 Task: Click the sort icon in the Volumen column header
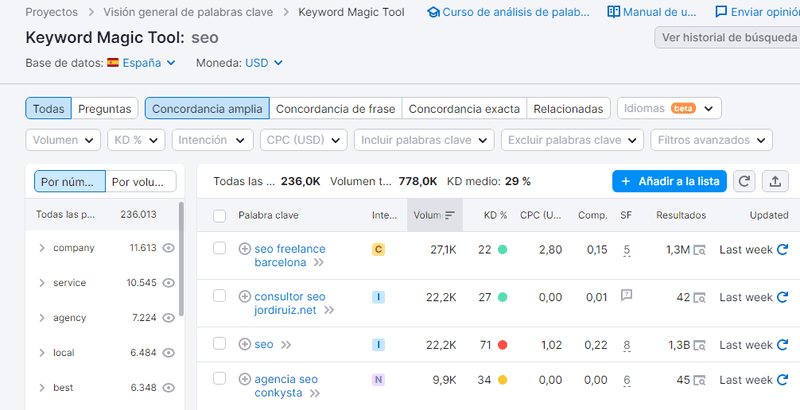[x=449, y=215]
